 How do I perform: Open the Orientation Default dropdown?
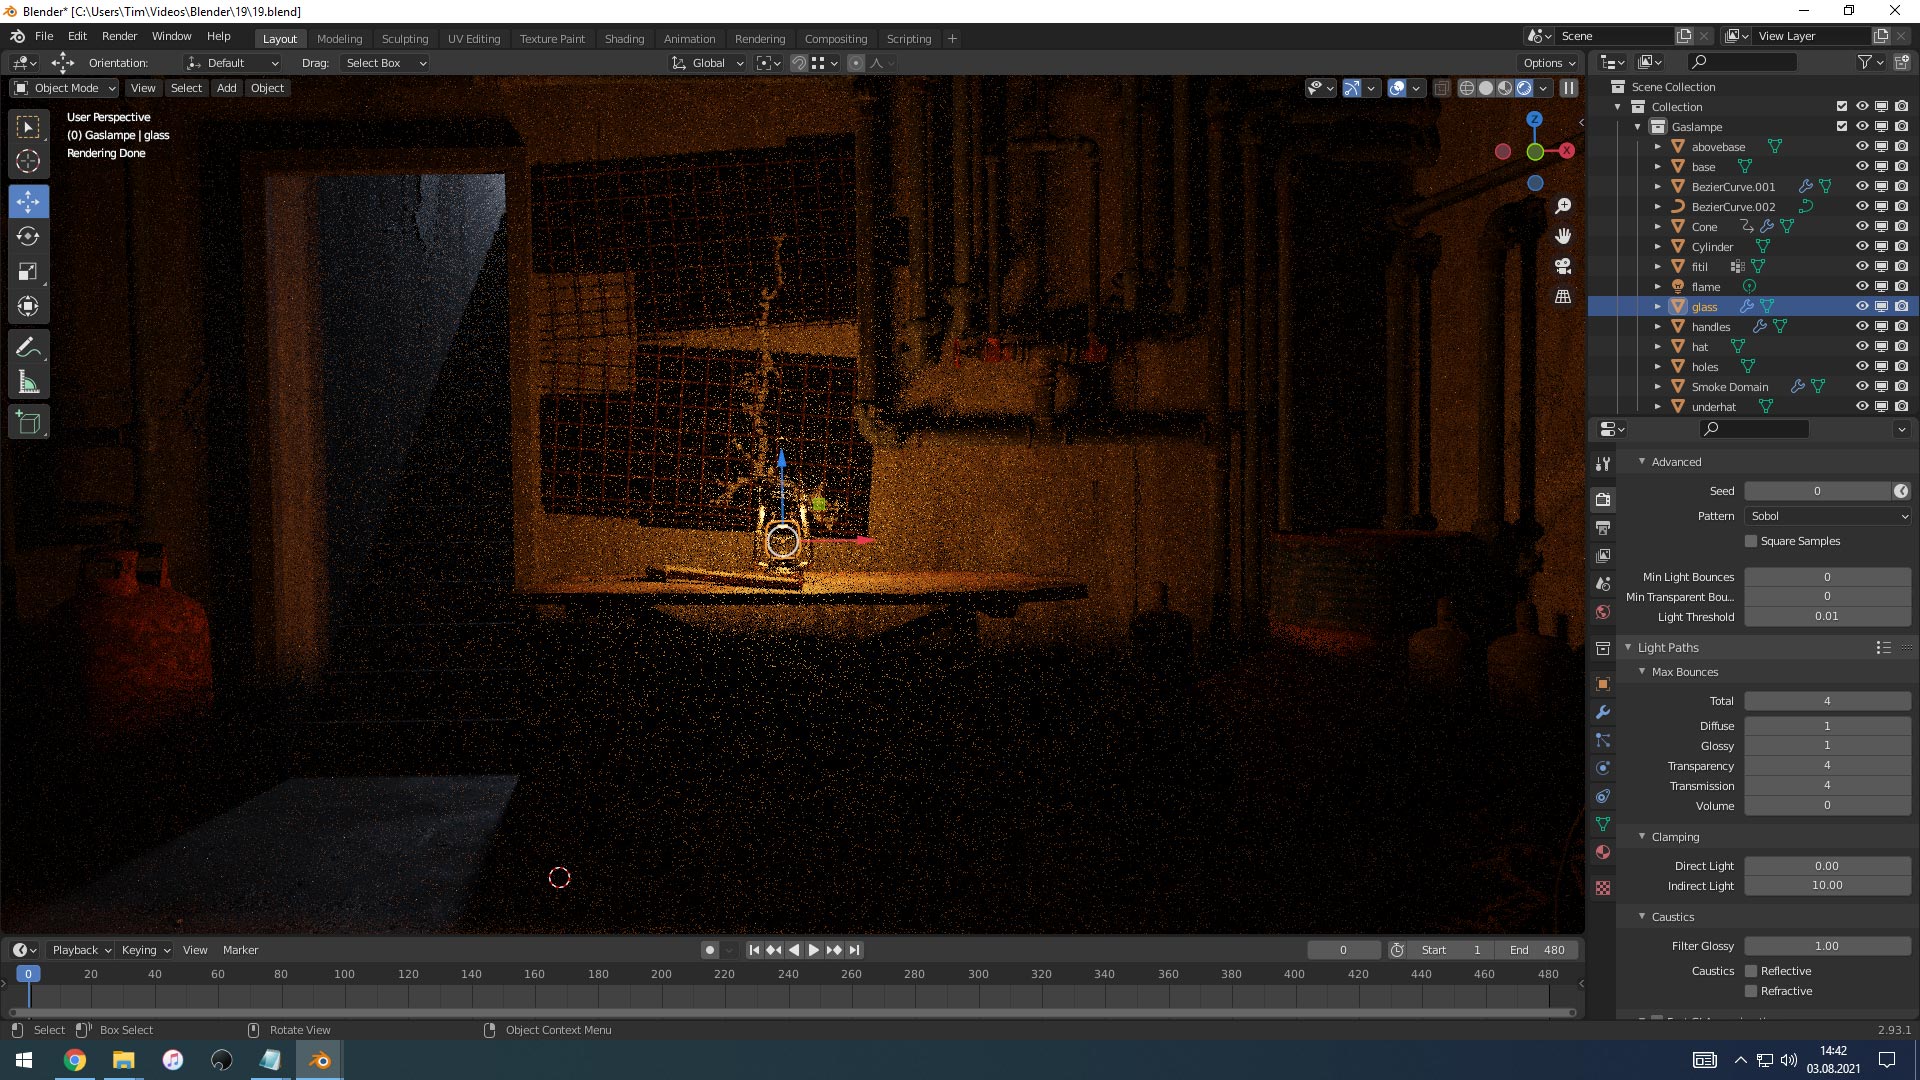tap(232, 63)
